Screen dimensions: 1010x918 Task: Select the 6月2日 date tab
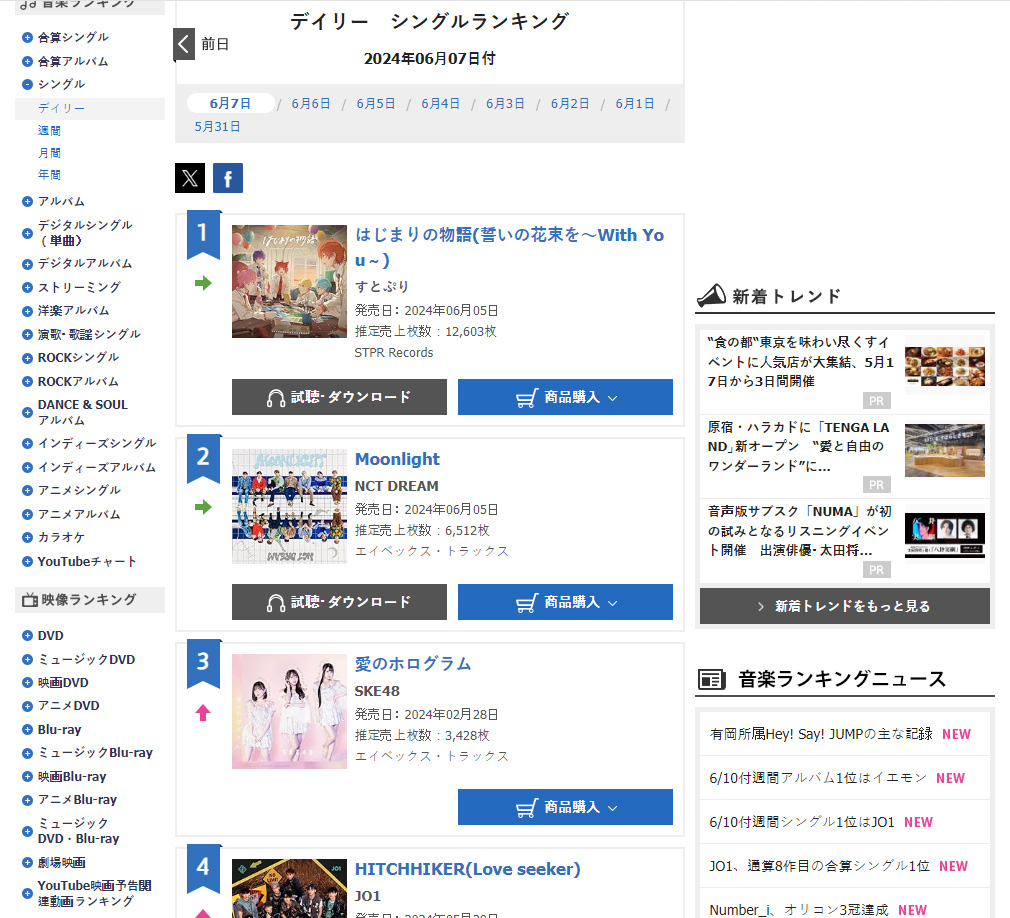tap(570, 104)
